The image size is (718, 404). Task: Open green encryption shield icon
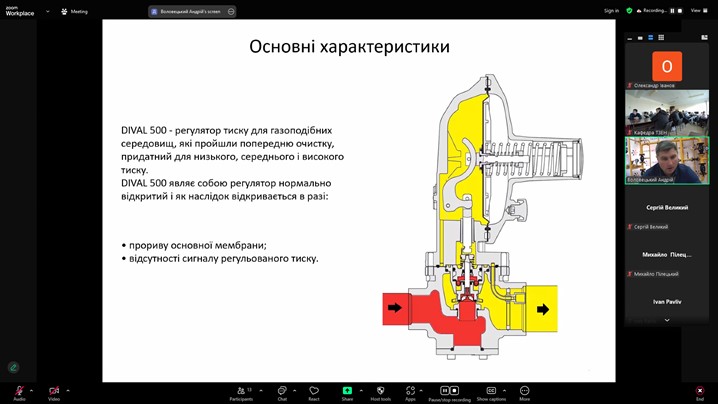[629, 11]
